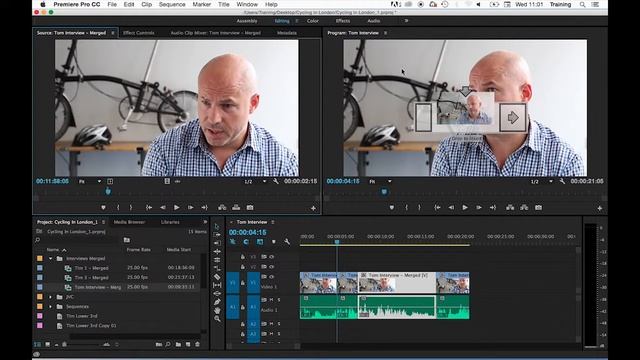Open Source monitor settings wrench
Image resolution: width=640 pixels, height=360 pixels.
click(276, 181)
